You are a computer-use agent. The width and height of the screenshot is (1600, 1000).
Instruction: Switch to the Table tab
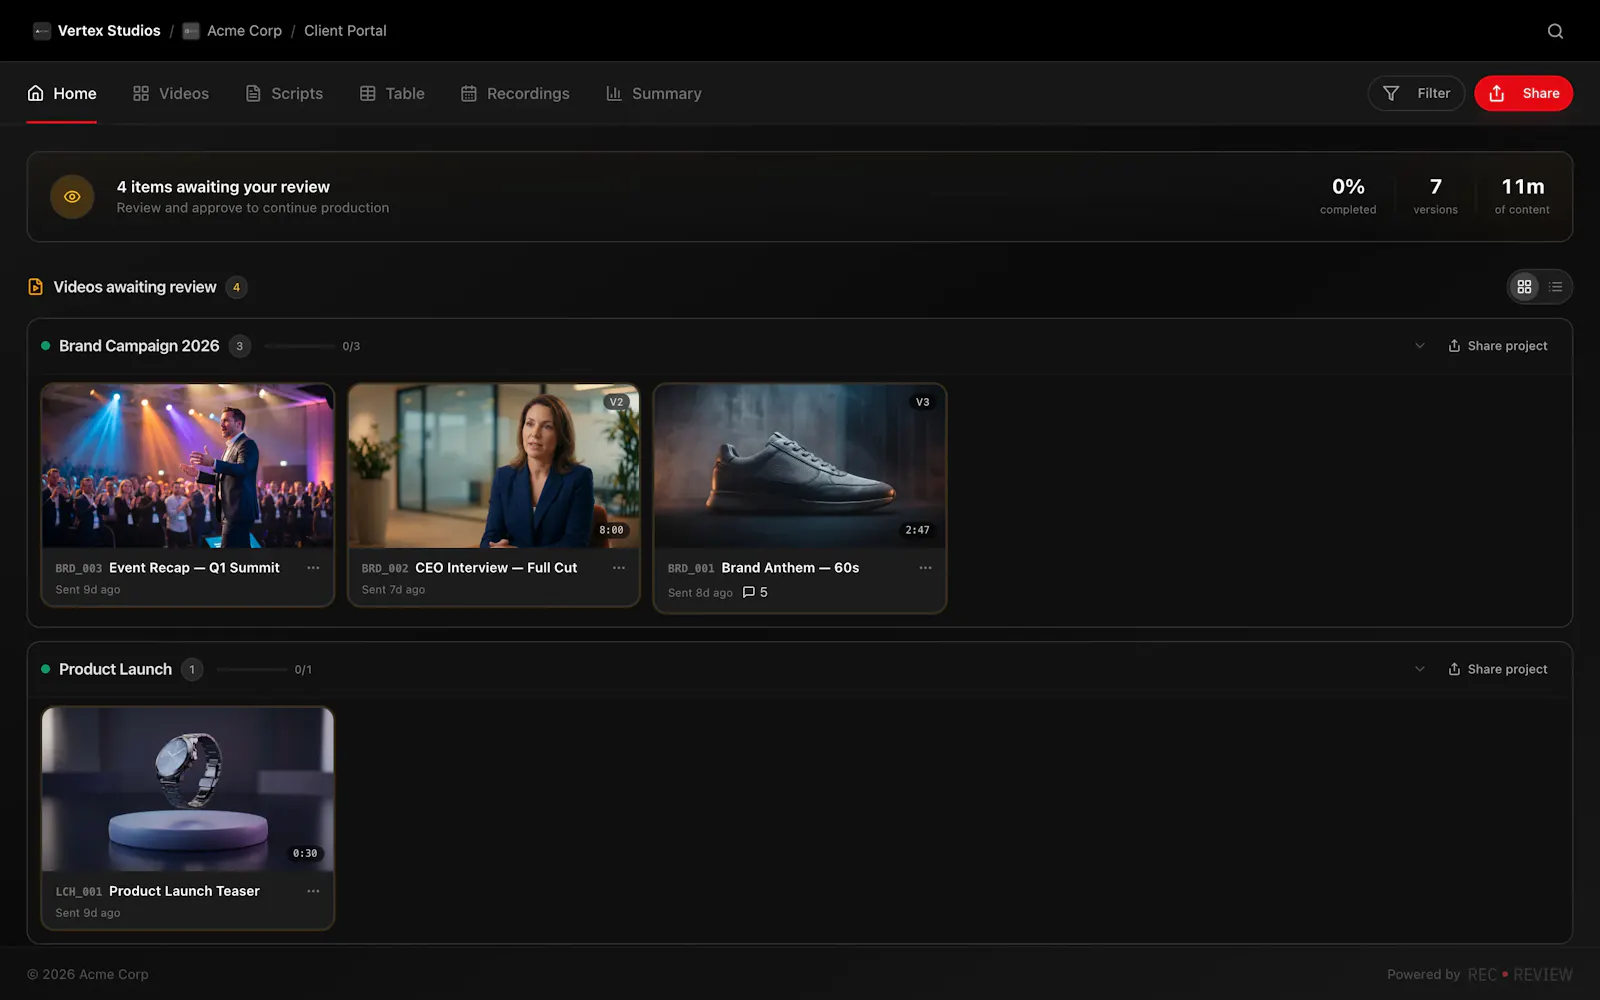point(392,93)
